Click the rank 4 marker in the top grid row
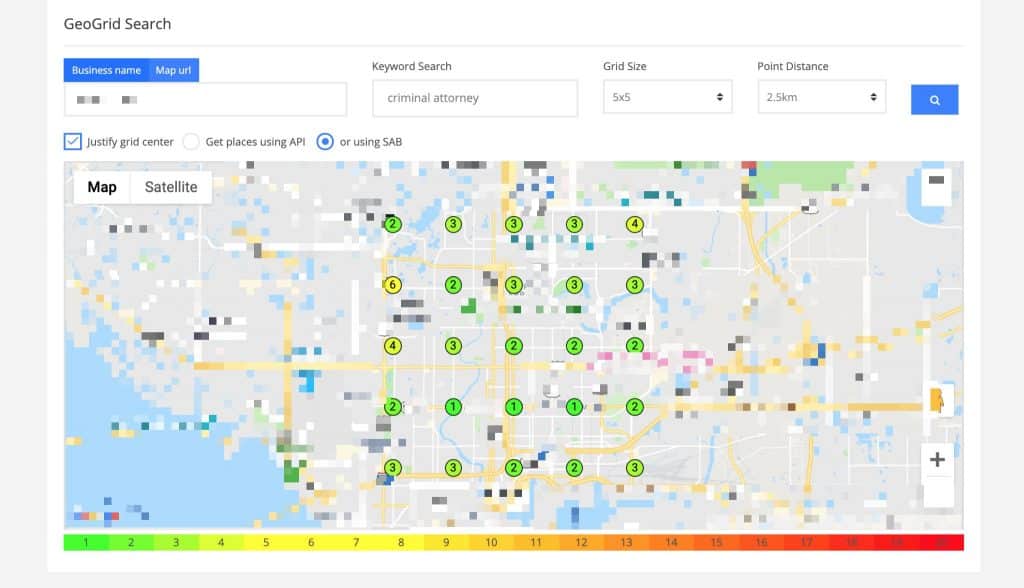The height and width of the screenshot is (588, 1024). pyautogui.click(x=634, y=224)
